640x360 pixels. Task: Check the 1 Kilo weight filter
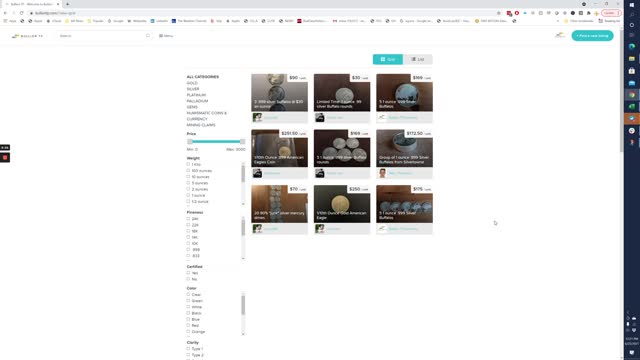coord(188,164)
